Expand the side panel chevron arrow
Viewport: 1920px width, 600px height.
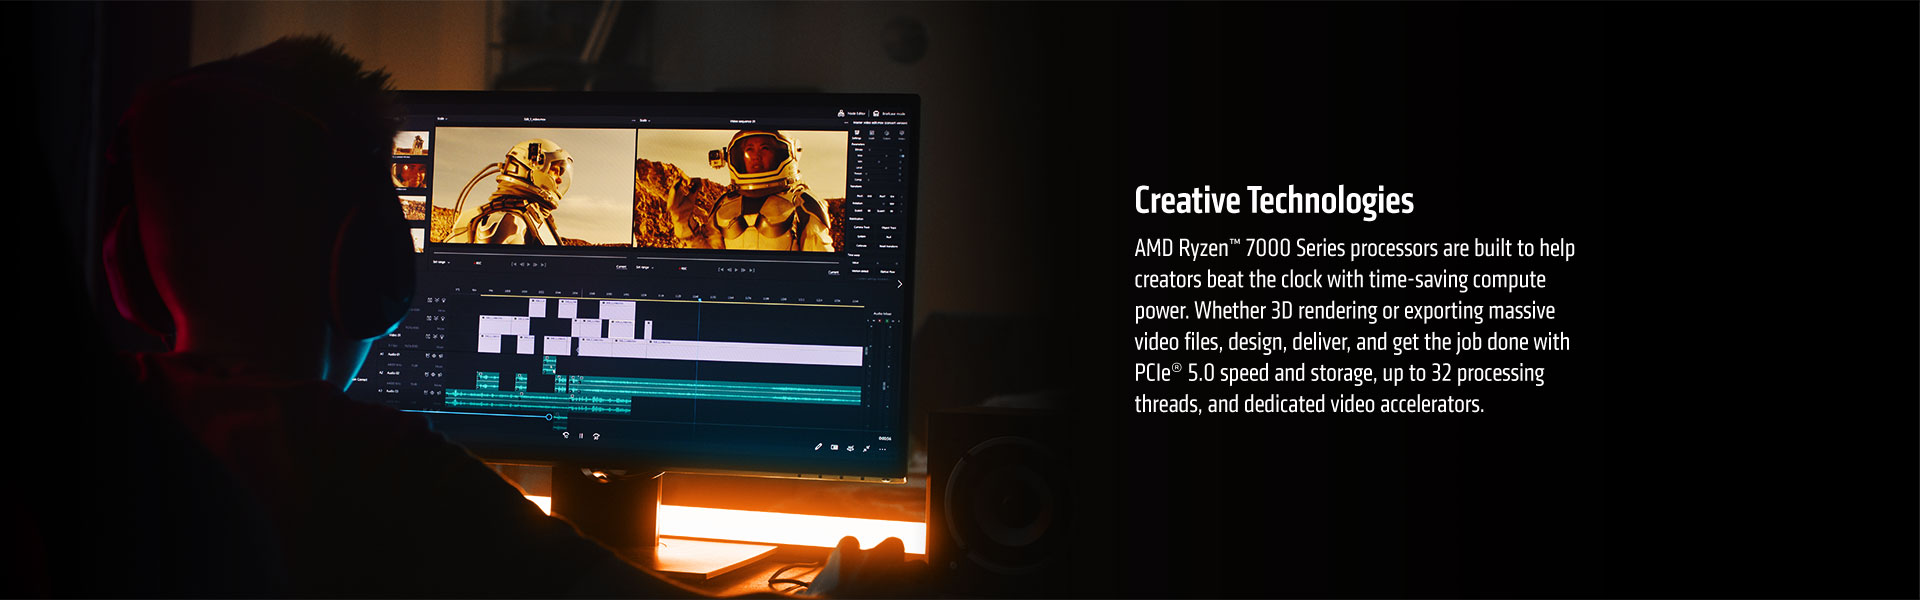(x=899, y=284)
